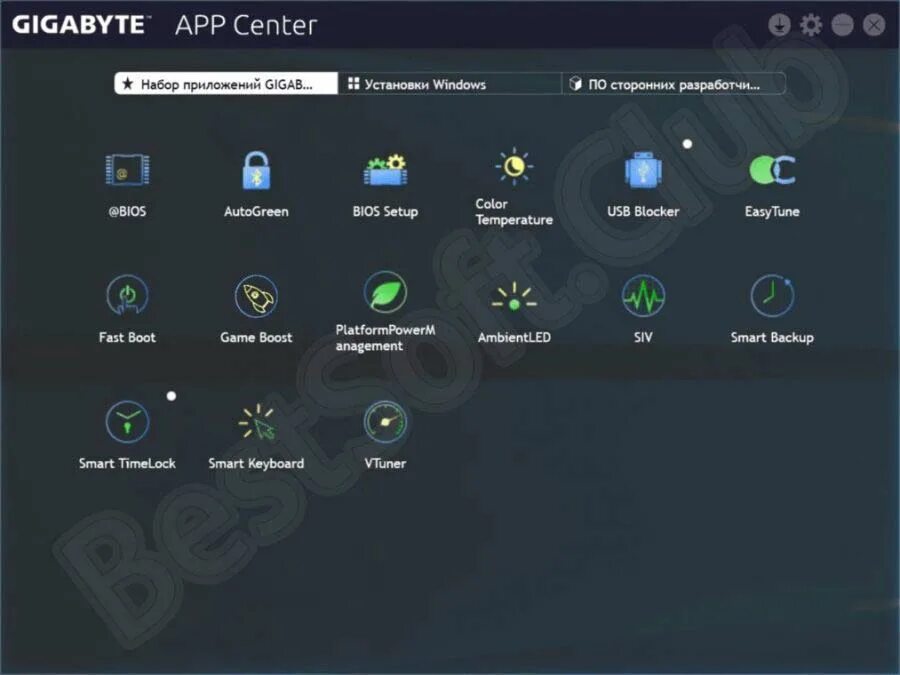Launch VTuner gauge icon

385,422
